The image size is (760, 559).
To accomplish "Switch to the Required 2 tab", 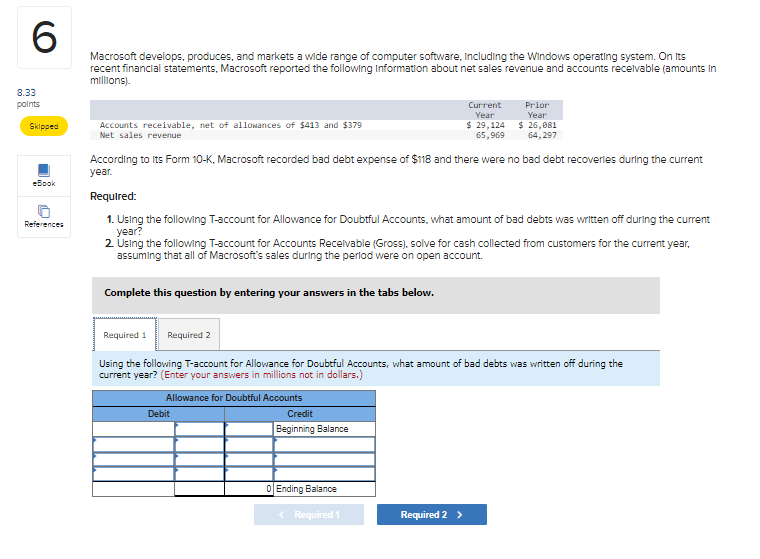I will click(189, 335).
